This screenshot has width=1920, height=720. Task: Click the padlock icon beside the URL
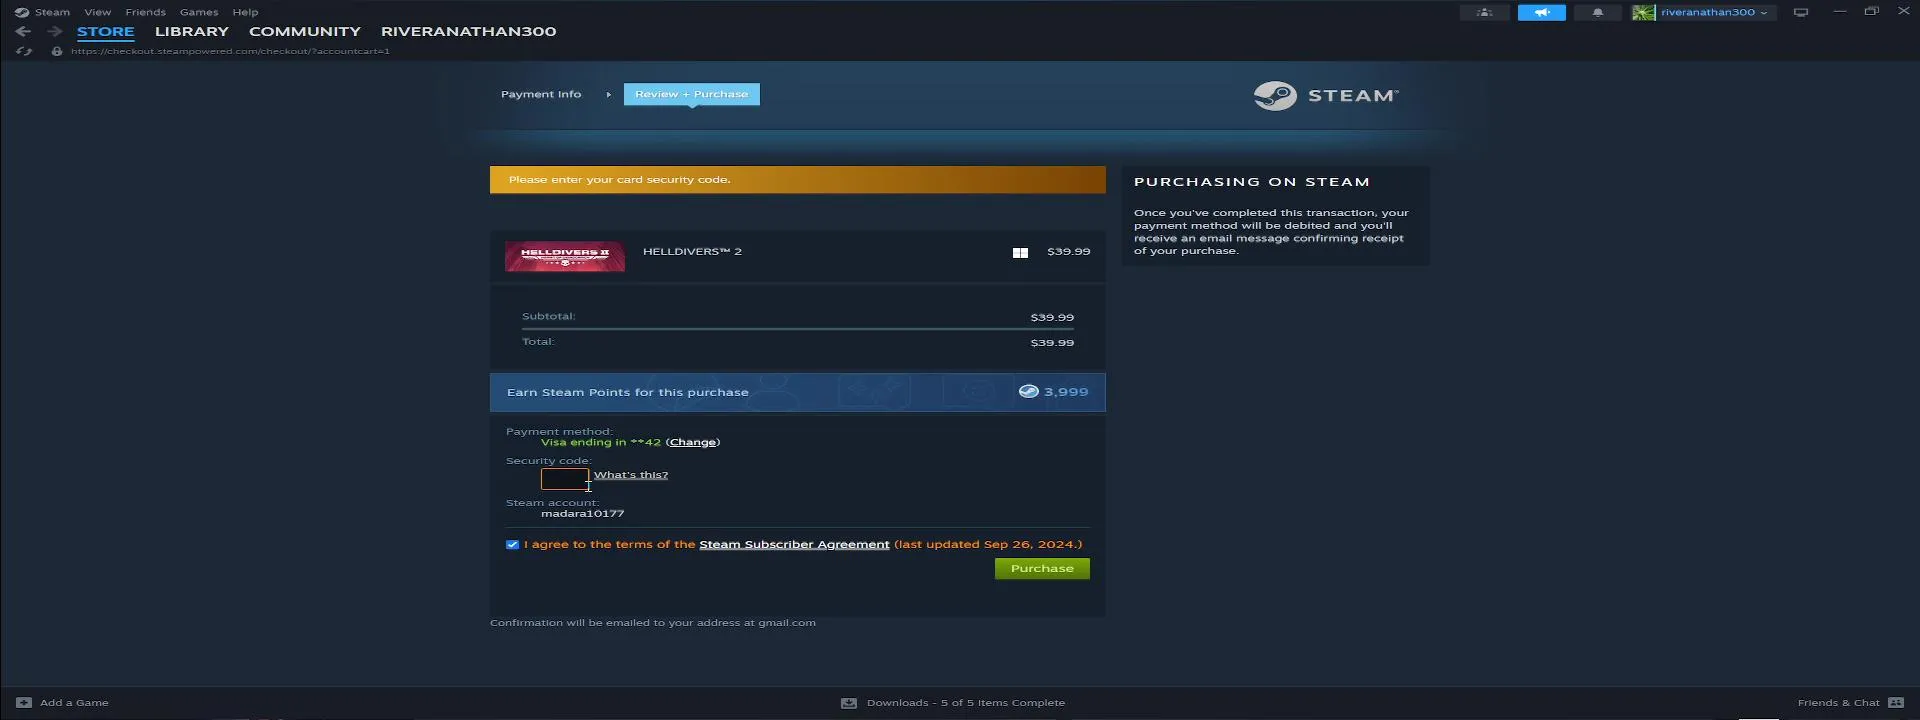coord(57,51)
